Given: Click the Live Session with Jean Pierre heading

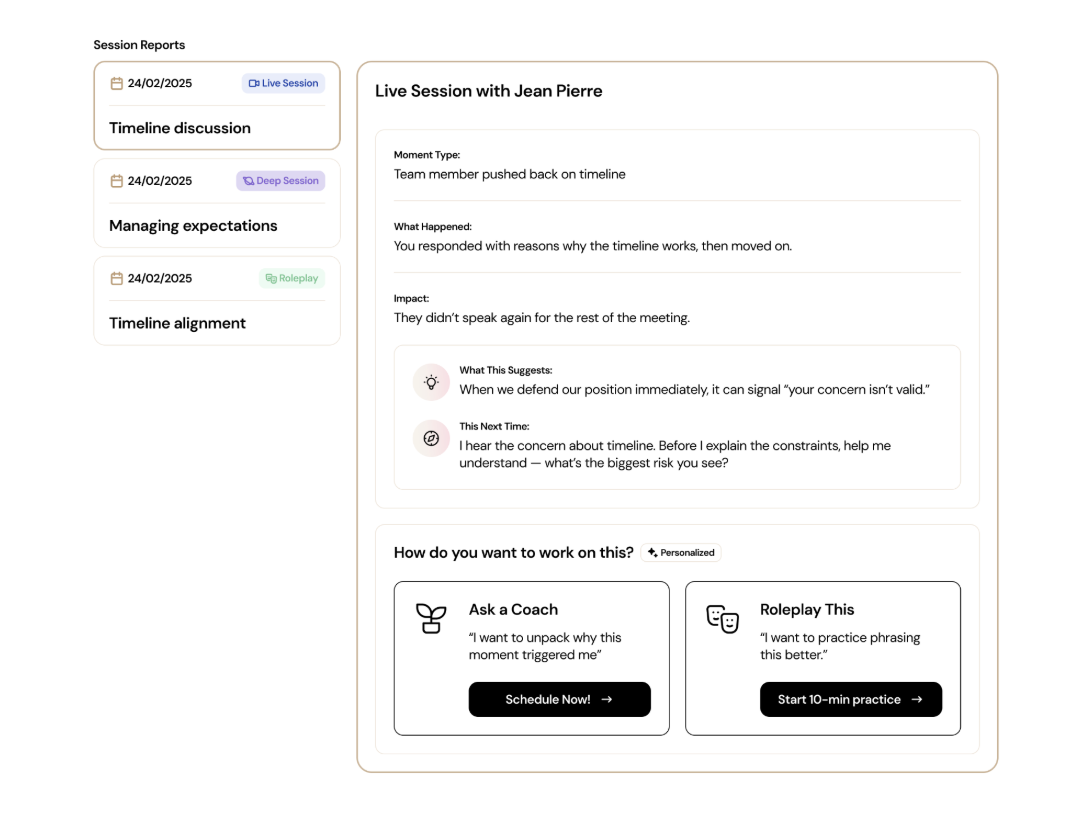Looking at the screenshot, I should 488,91.
